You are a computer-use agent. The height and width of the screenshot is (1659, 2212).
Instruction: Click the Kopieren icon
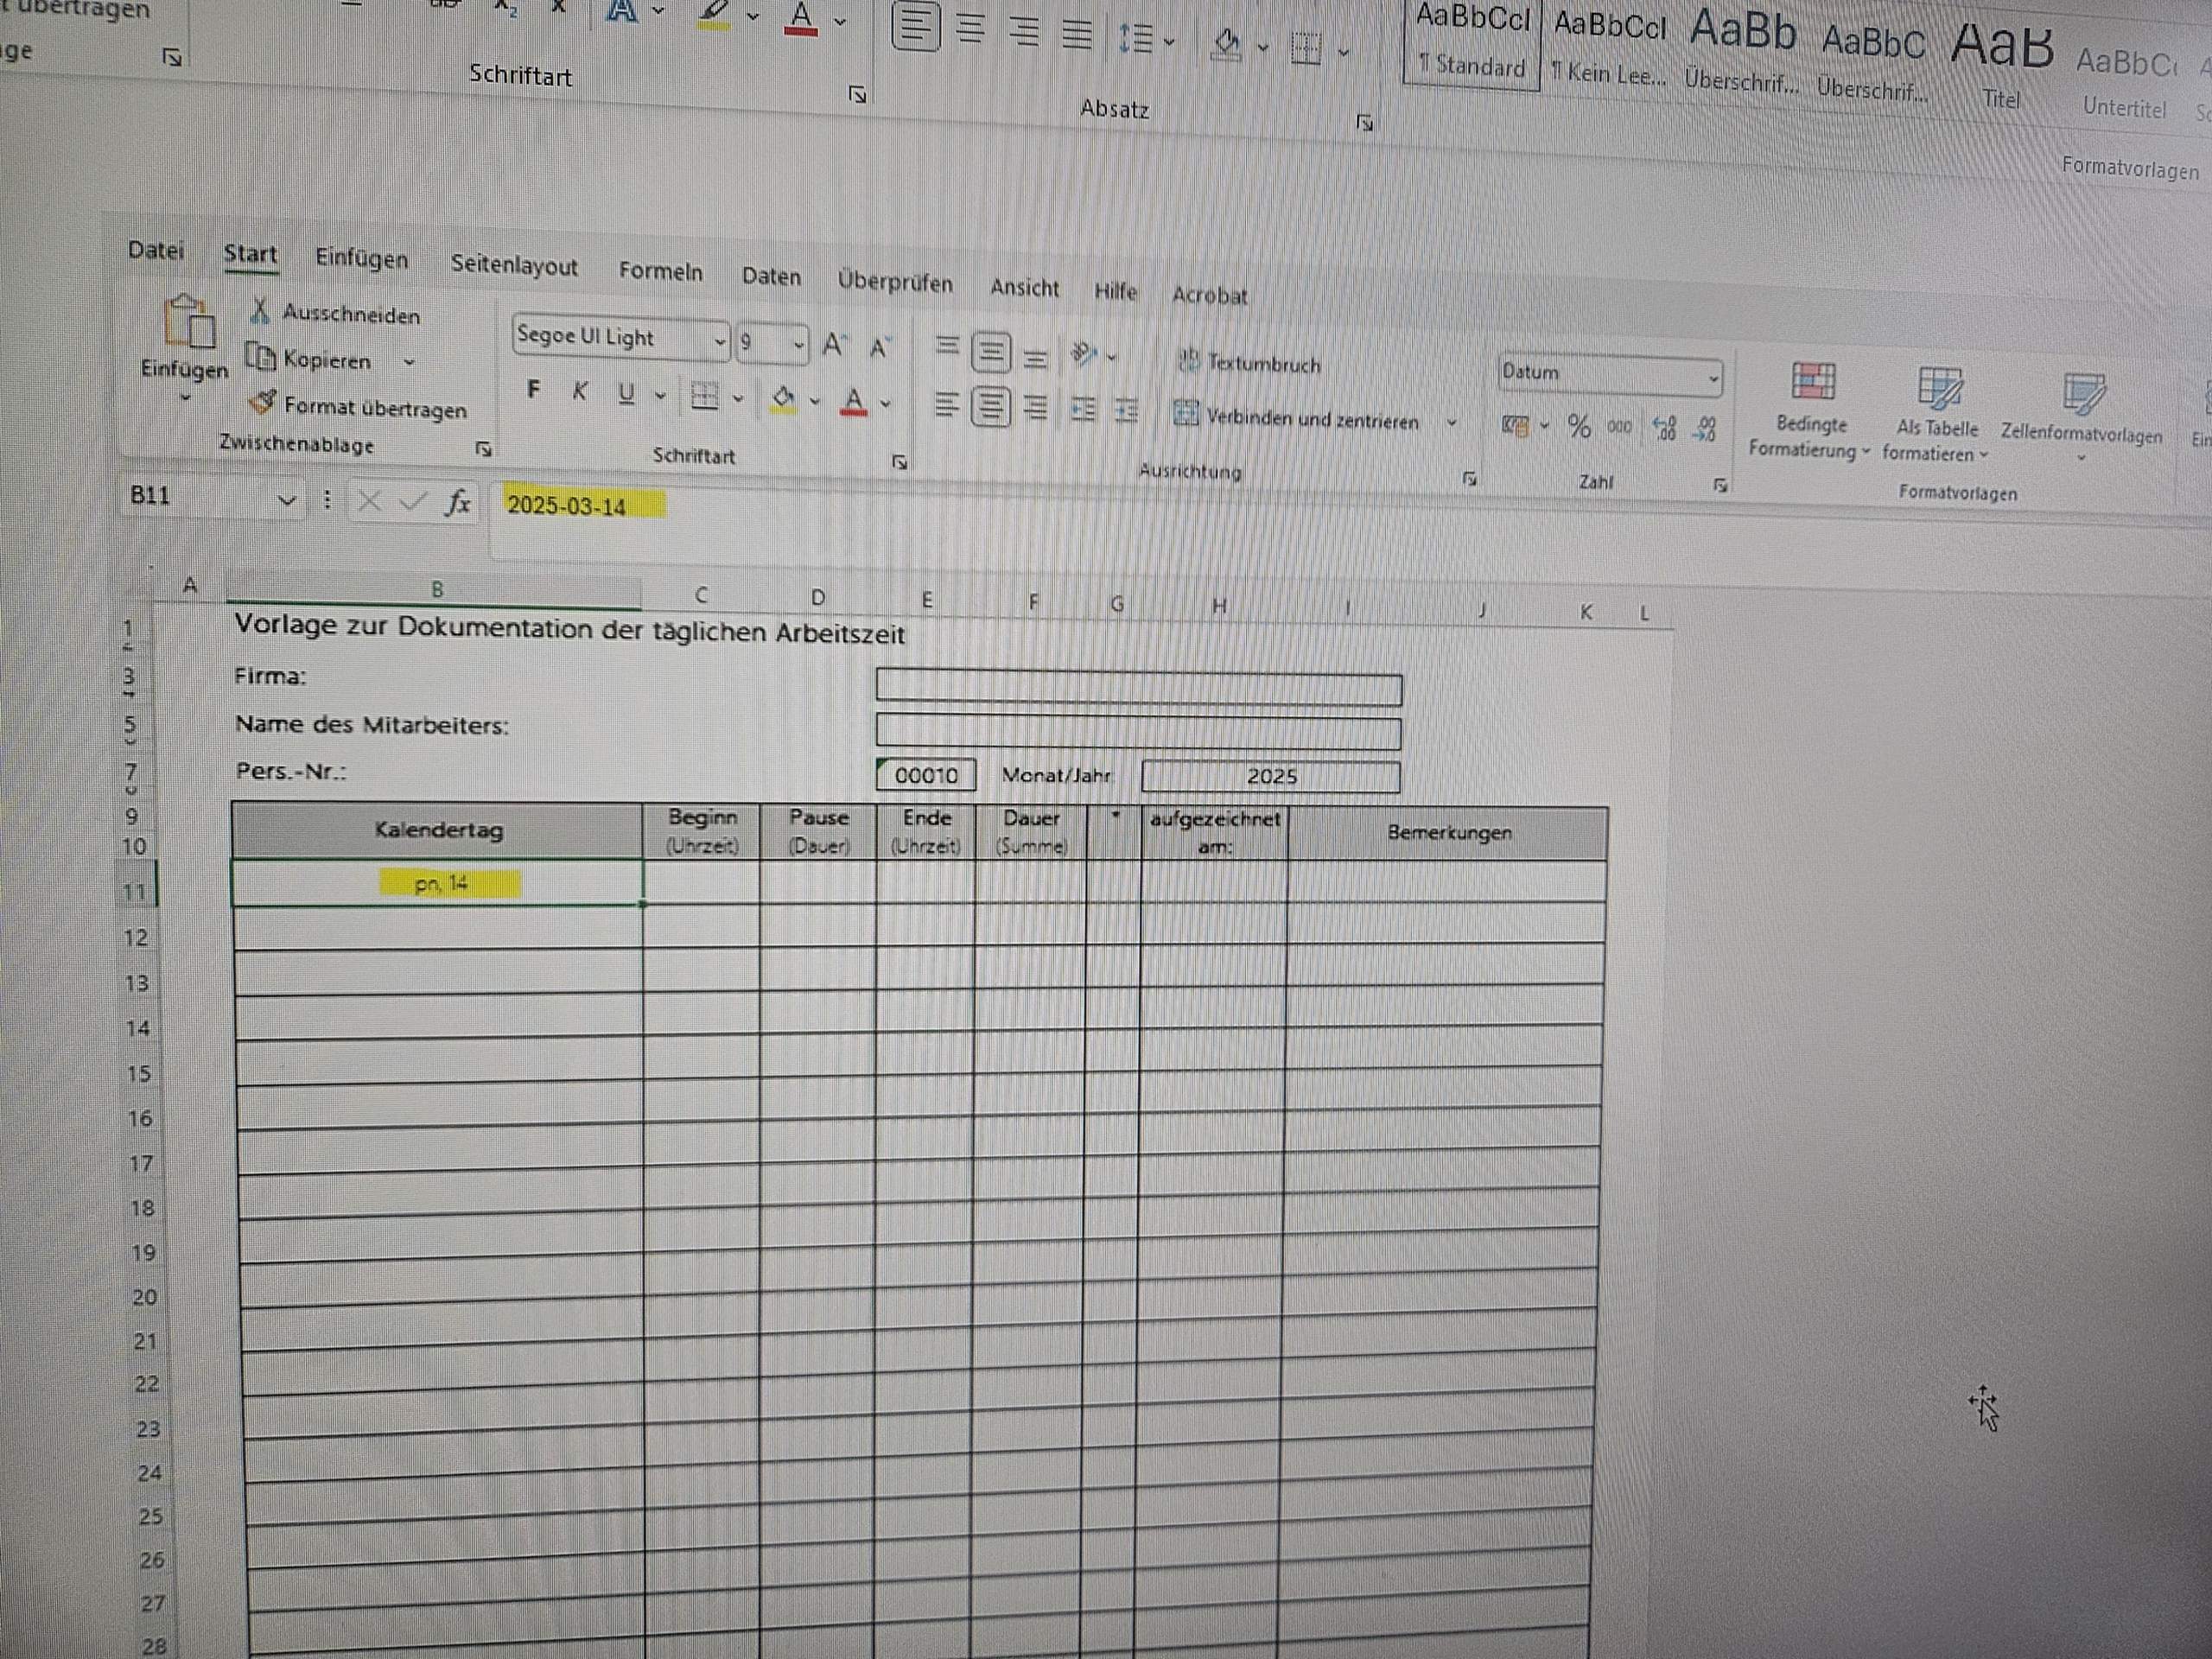(x=260, y=356)
